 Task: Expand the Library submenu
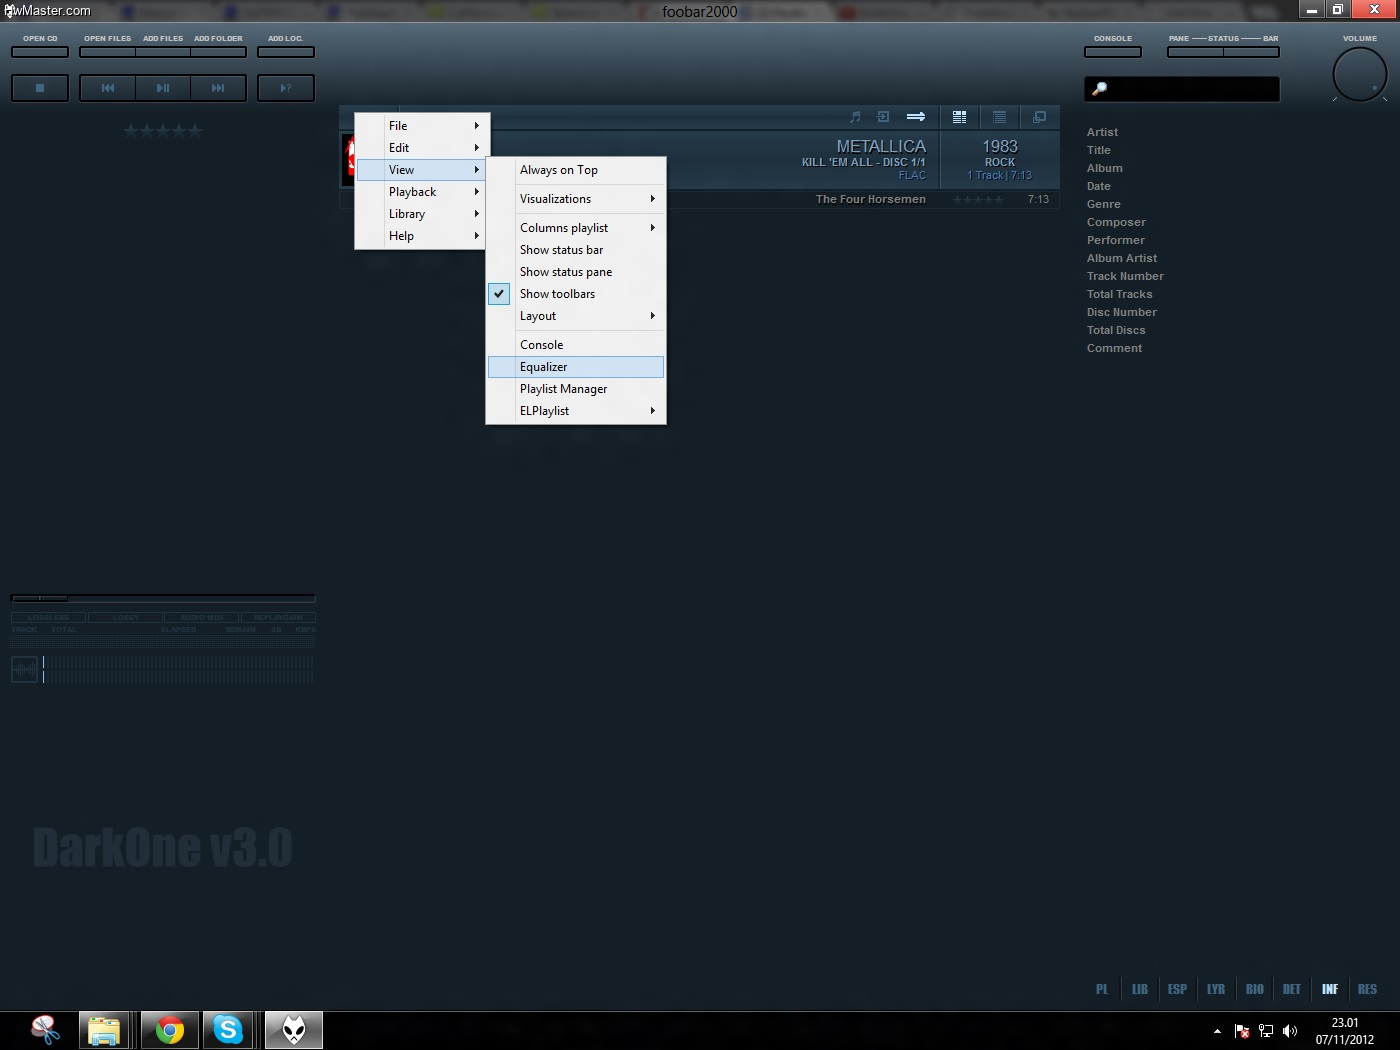click(422, 214)
